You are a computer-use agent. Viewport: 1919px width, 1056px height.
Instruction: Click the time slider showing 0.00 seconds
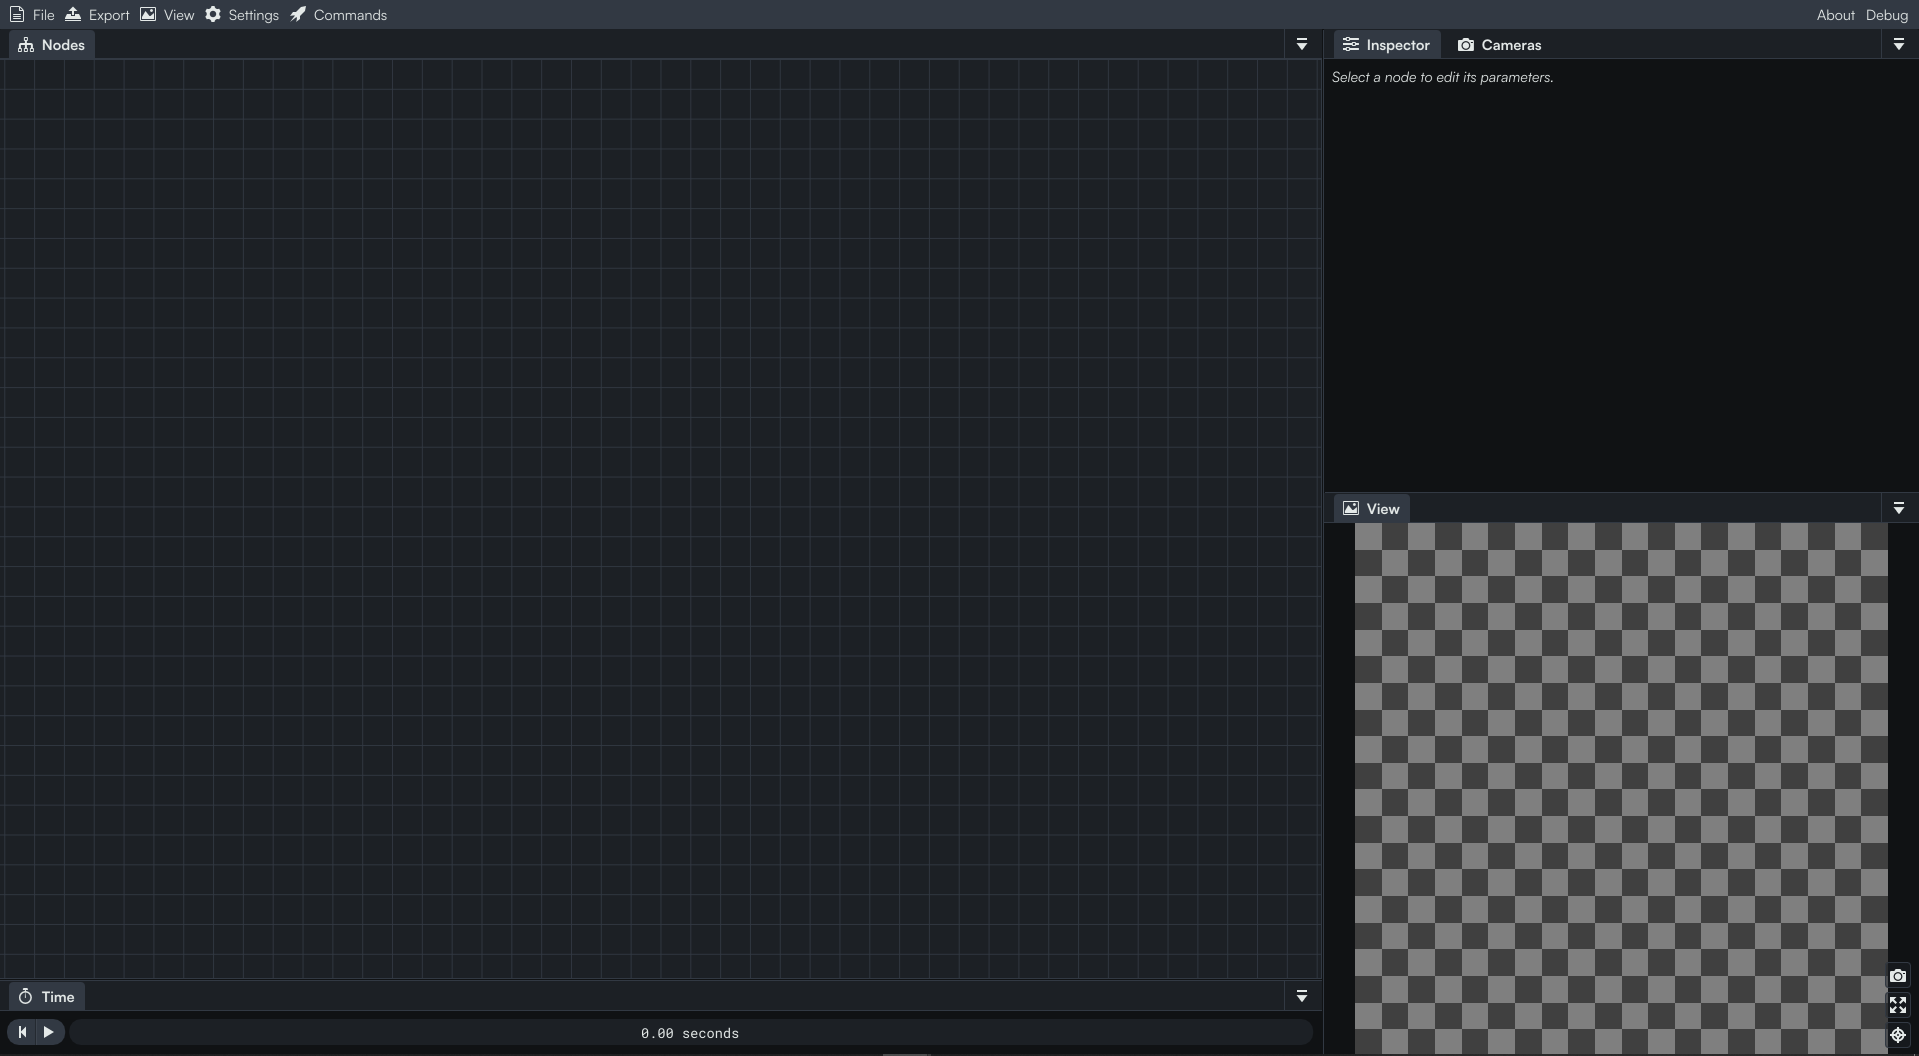coord(690,1033)
